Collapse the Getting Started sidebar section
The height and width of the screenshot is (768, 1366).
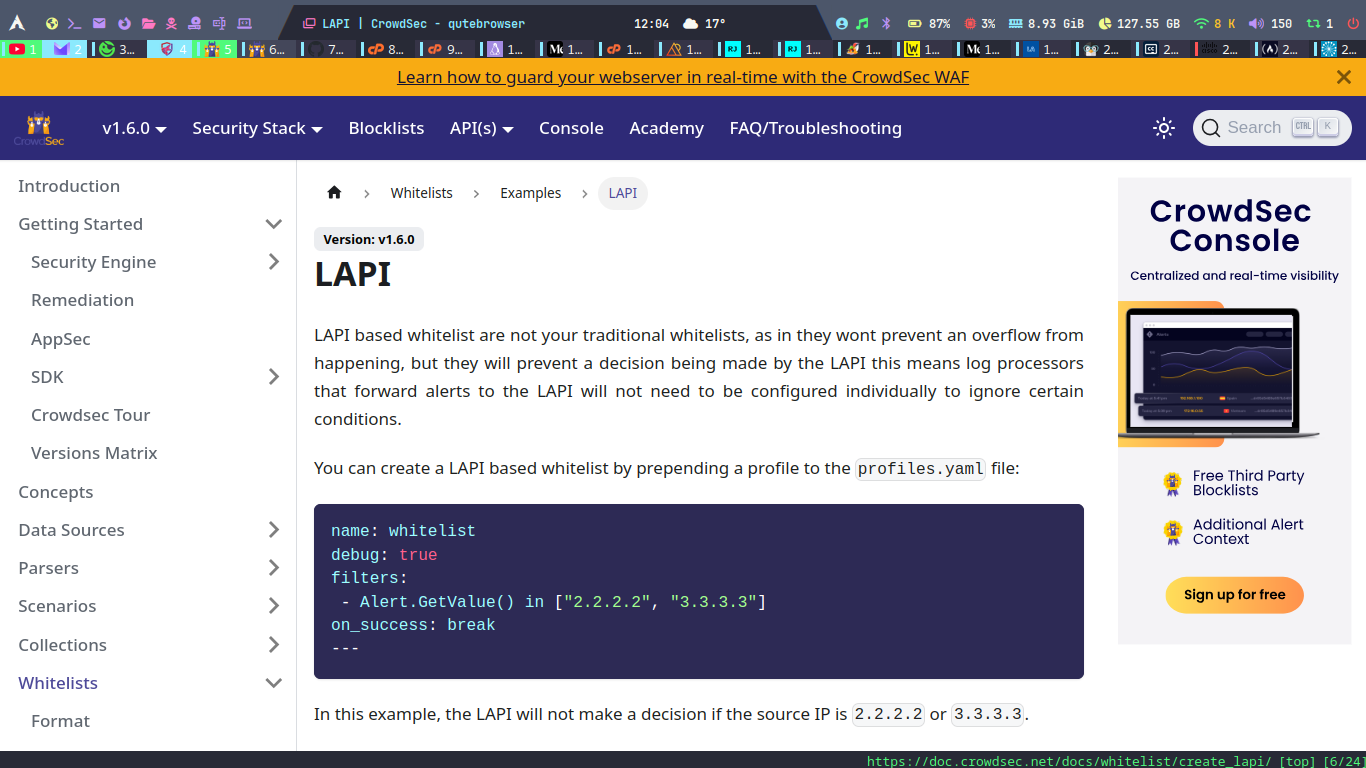tap(273, 224)
